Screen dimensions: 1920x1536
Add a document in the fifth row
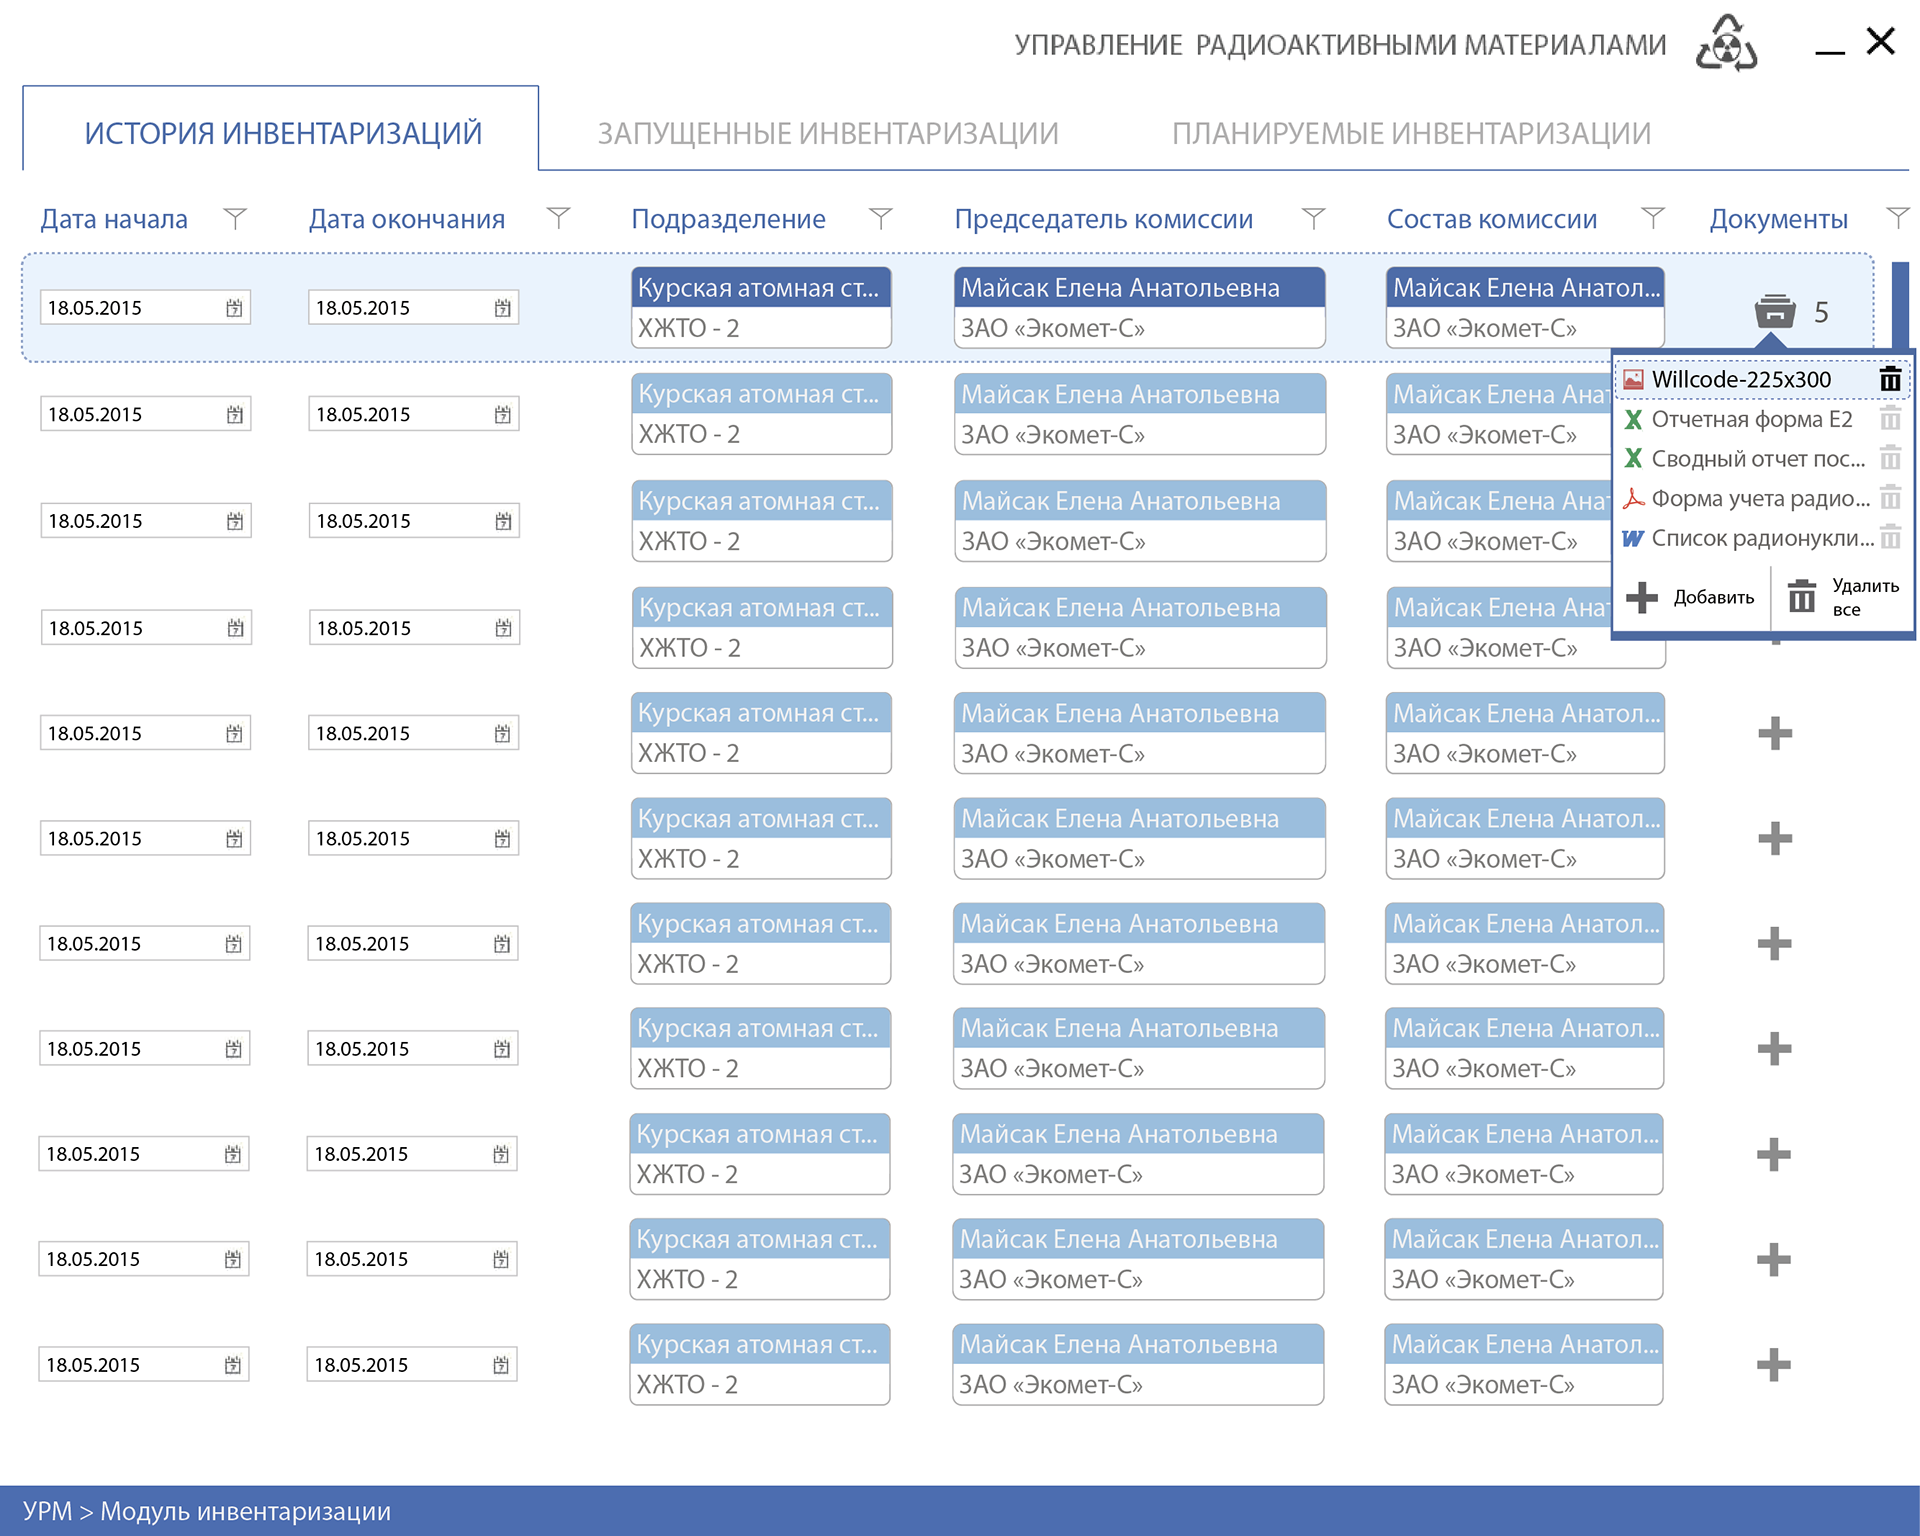[x=1775, y=733]
